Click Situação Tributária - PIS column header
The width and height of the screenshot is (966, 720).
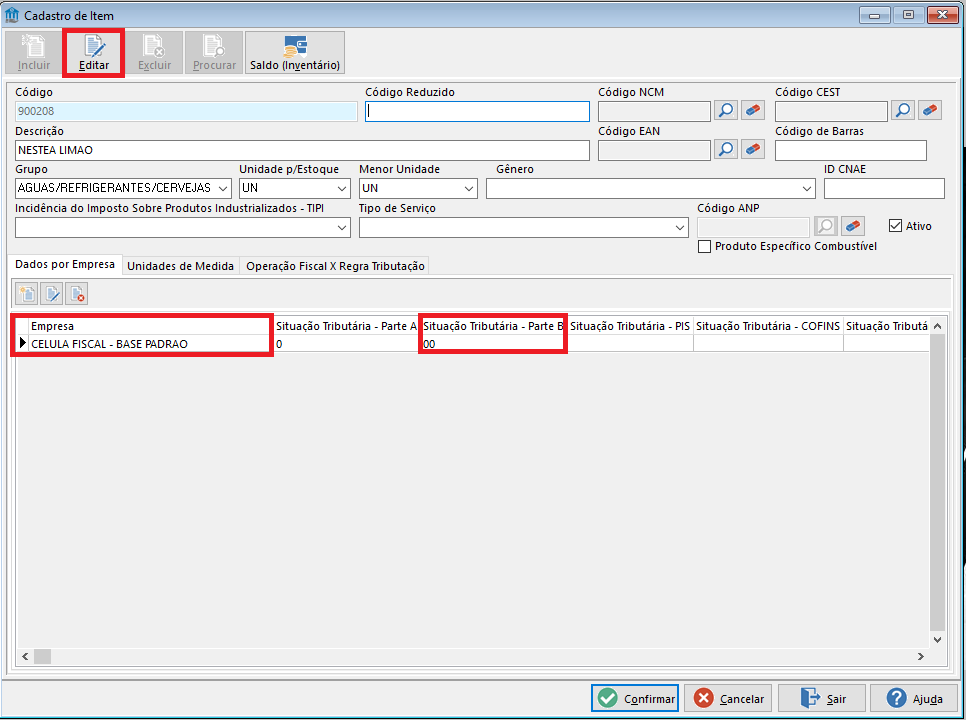630,326
